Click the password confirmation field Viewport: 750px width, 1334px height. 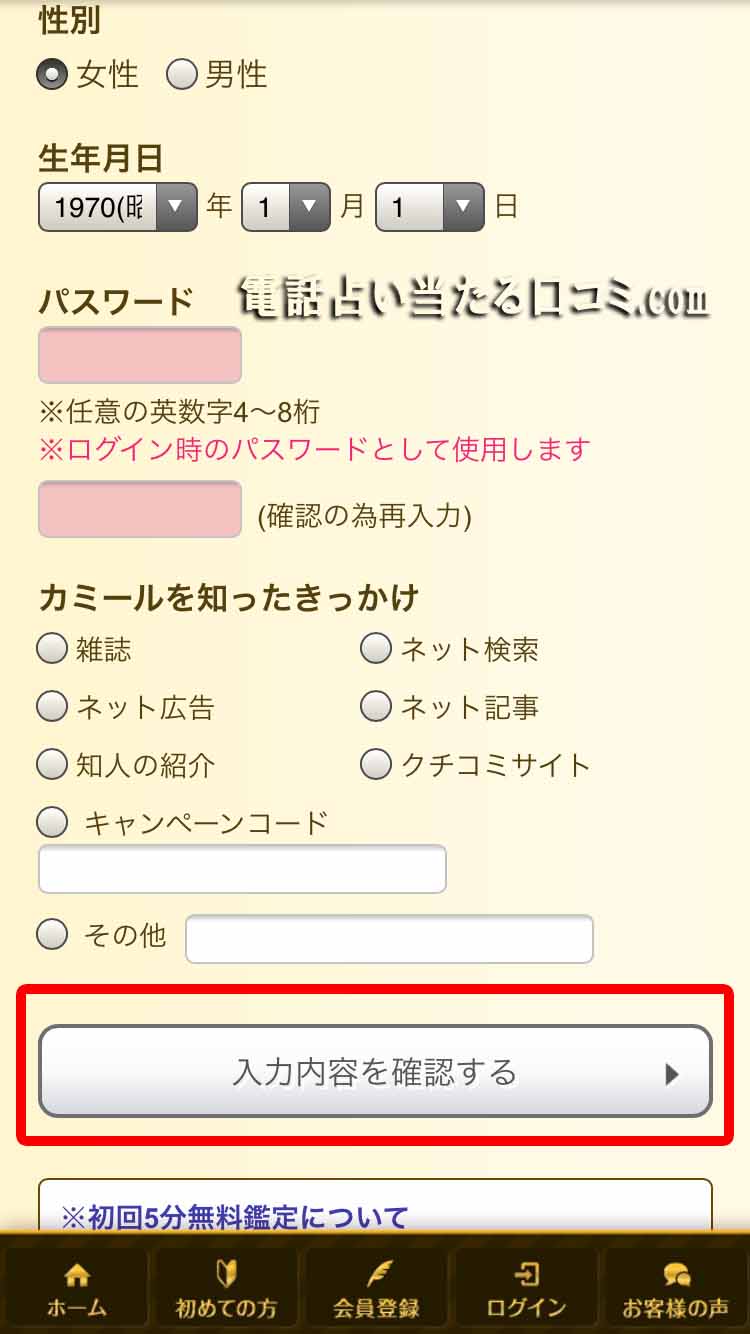coord(140,509)
